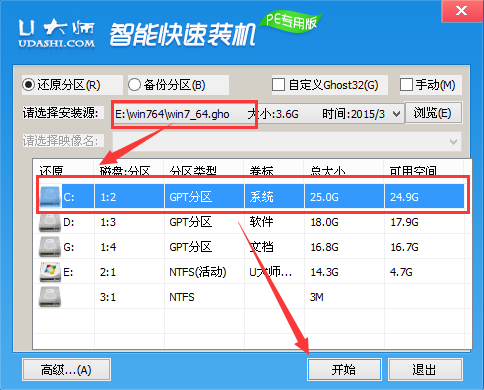Click the green PE专用版 badge
Viewport: 484px width, 390px height.
tap(292, 22)
